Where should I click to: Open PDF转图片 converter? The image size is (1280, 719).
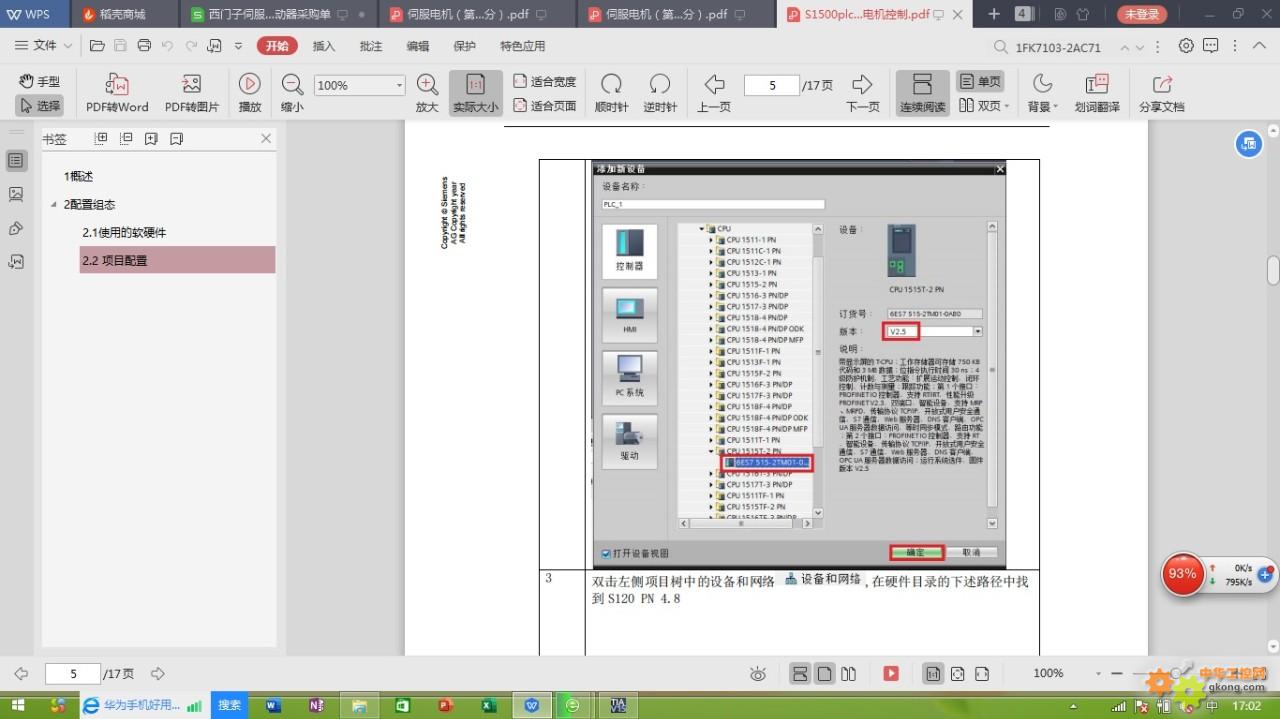(x=192, y=93)
